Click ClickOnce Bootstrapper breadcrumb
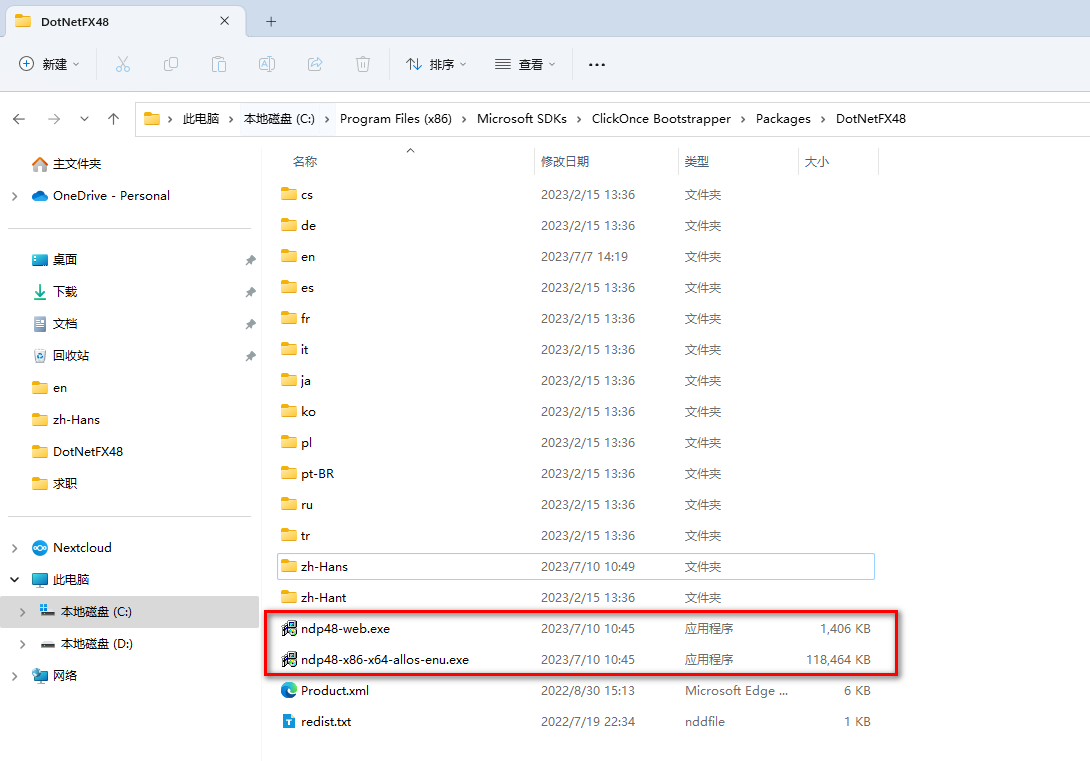Screen dimensions: 1090x761 [x=661, y=119]
